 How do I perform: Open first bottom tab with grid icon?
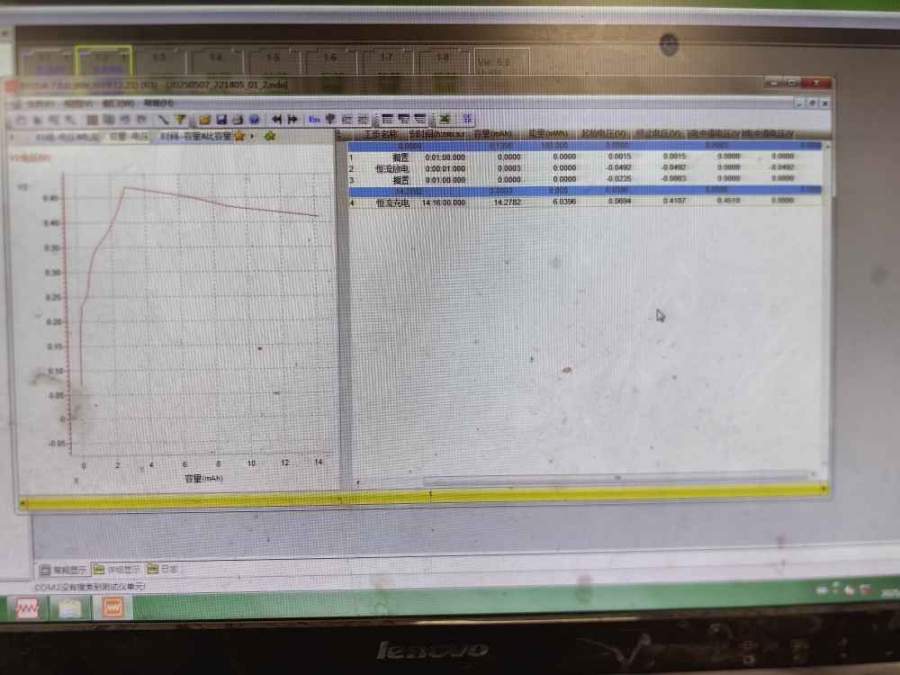[x=63, y=570]
